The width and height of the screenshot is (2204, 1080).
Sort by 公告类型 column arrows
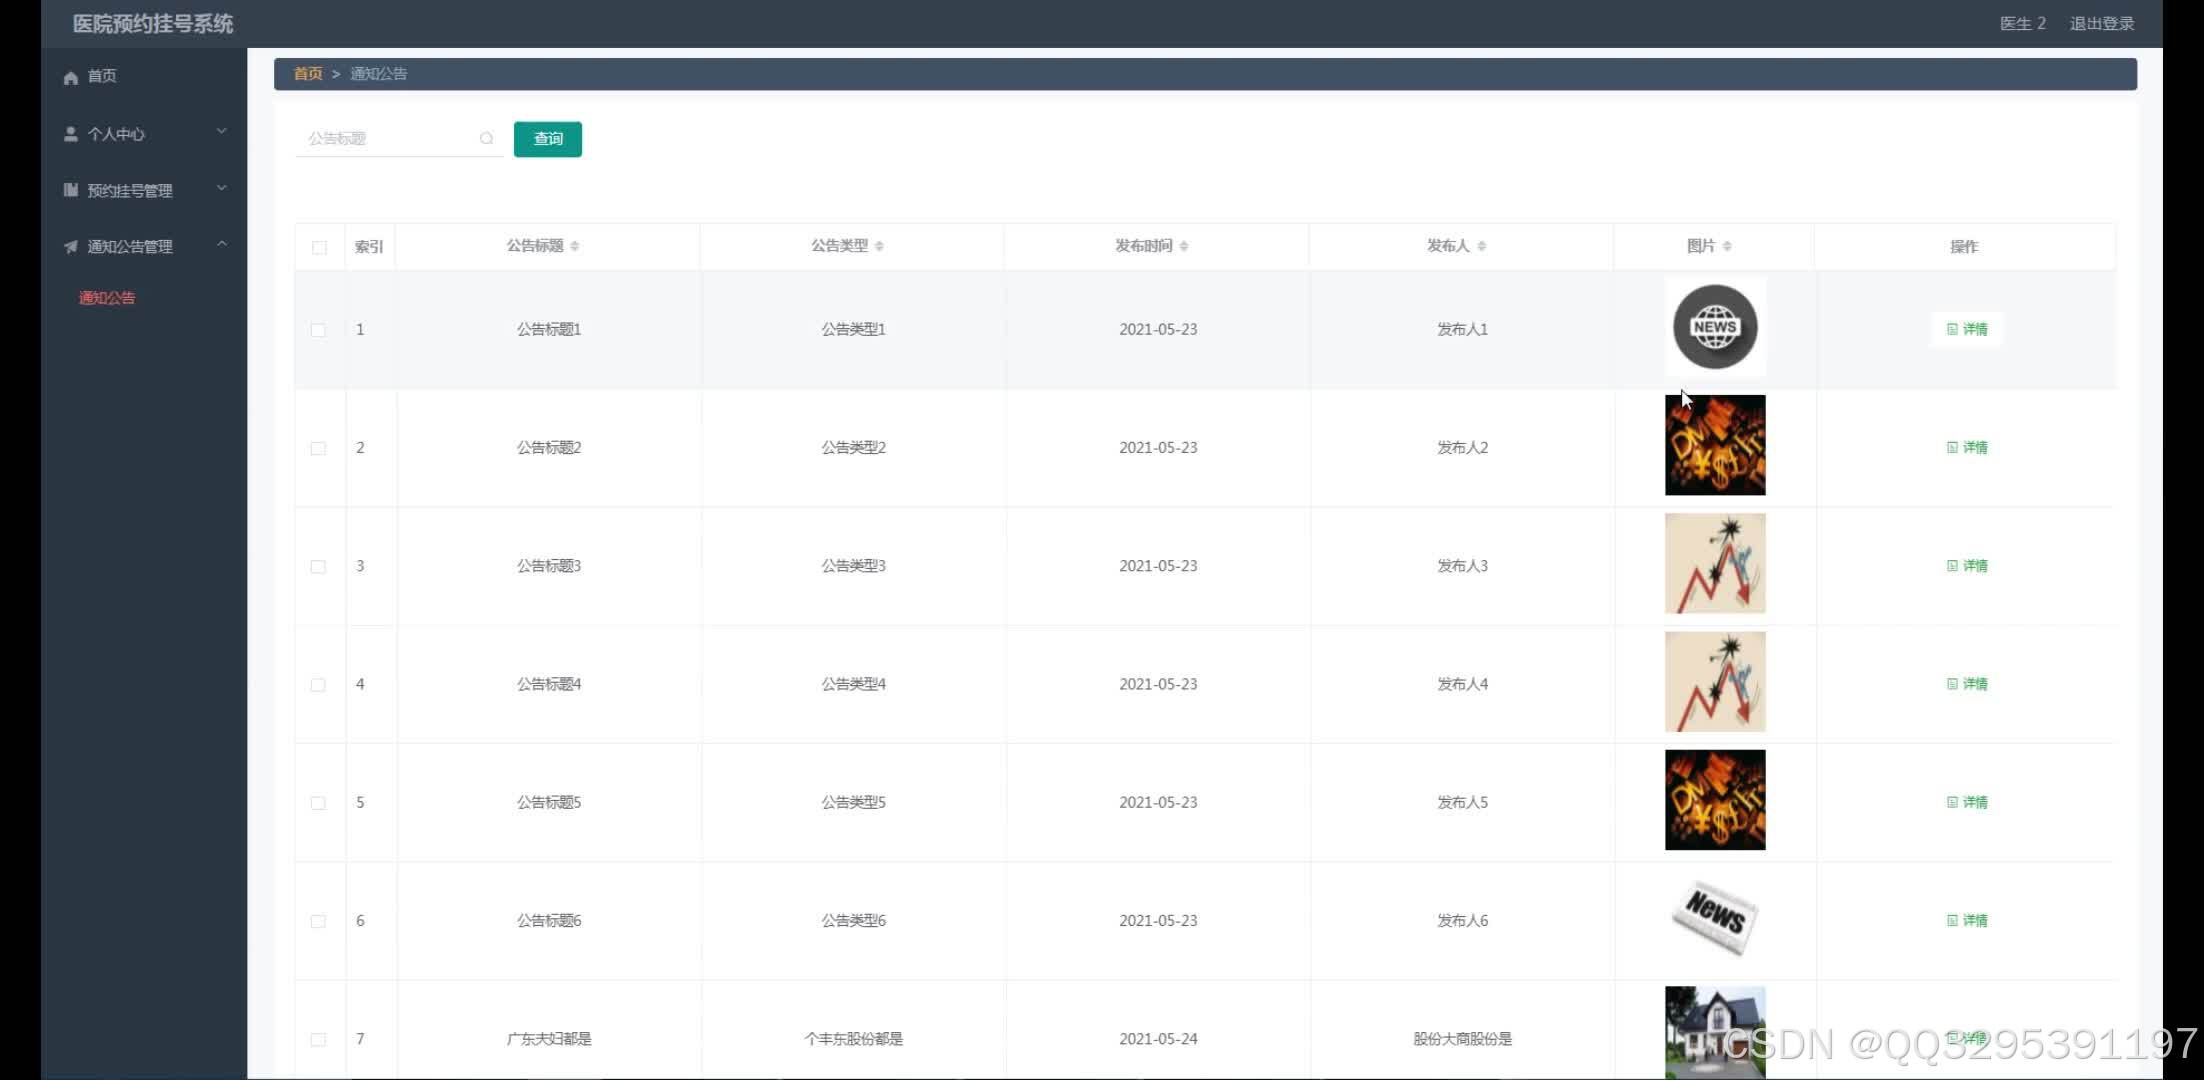point(879,246)
